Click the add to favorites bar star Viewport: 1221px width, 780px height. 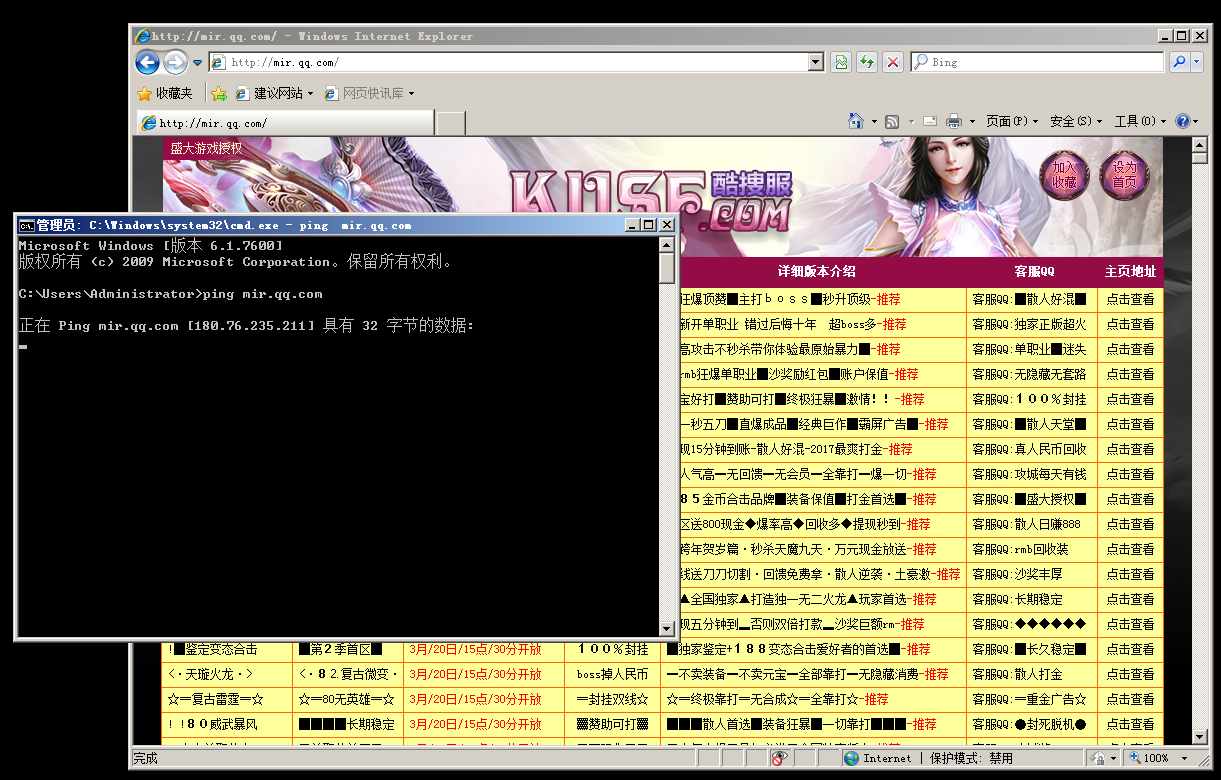tap(219, 93)
